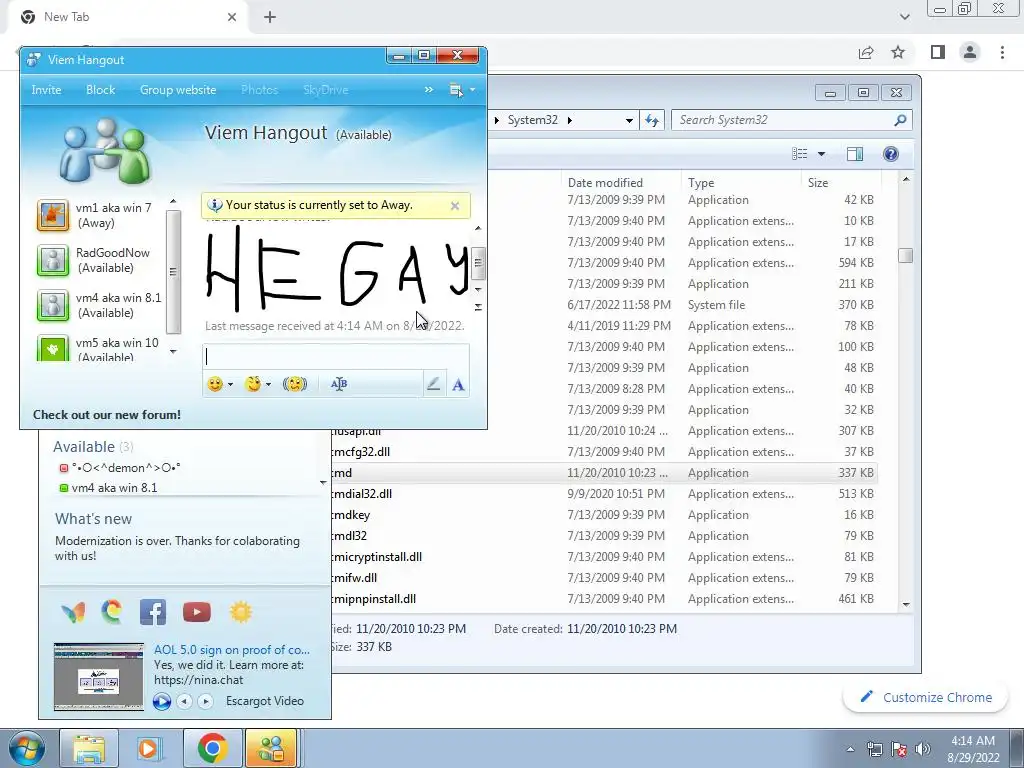Click the Explorer vertical scrollbar thumb
The height and width of the screenshot is (768, 1024).
click(905, 255)
